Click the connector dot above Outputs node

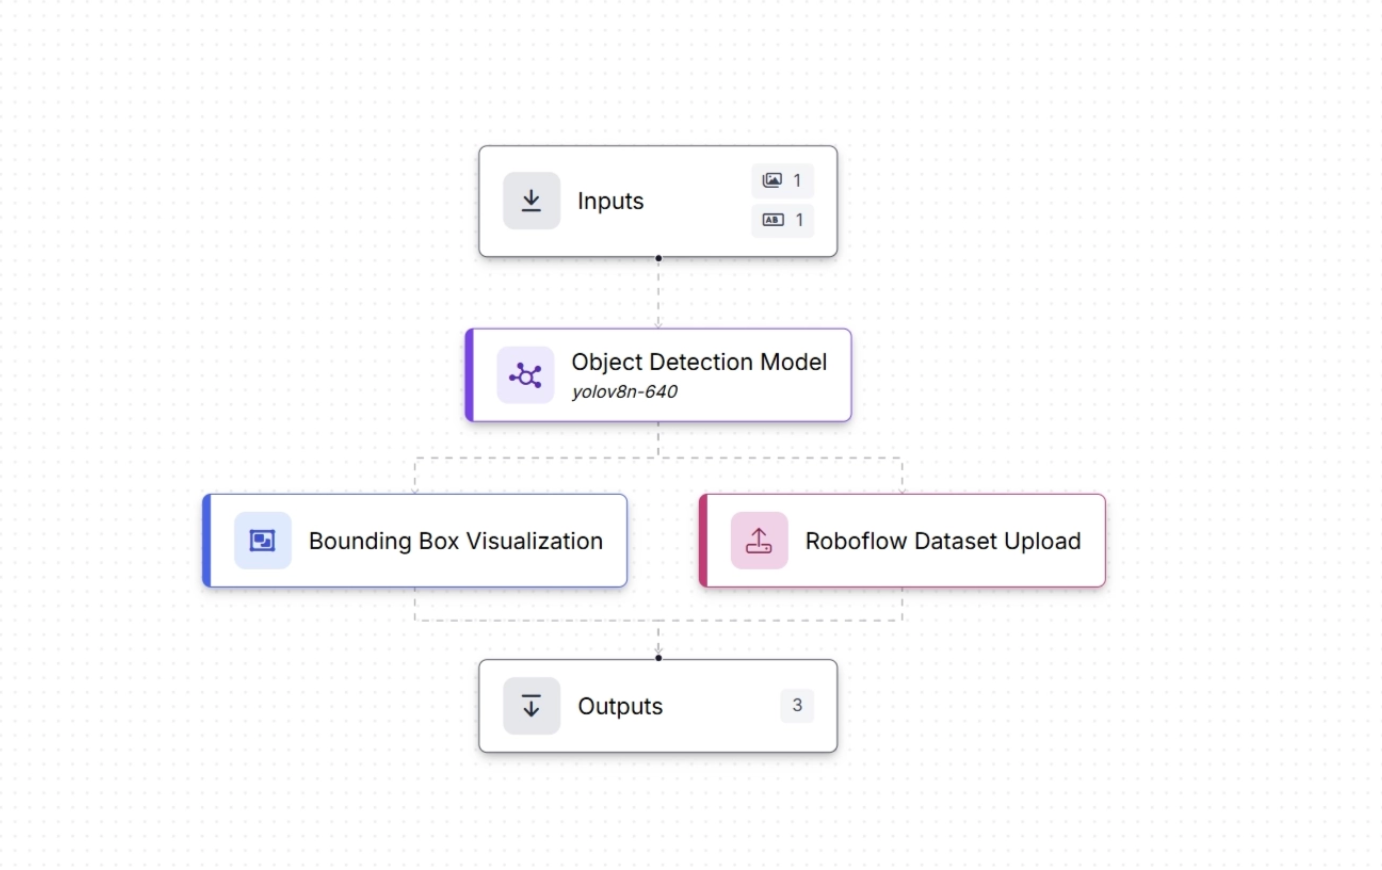pos(658,658)
